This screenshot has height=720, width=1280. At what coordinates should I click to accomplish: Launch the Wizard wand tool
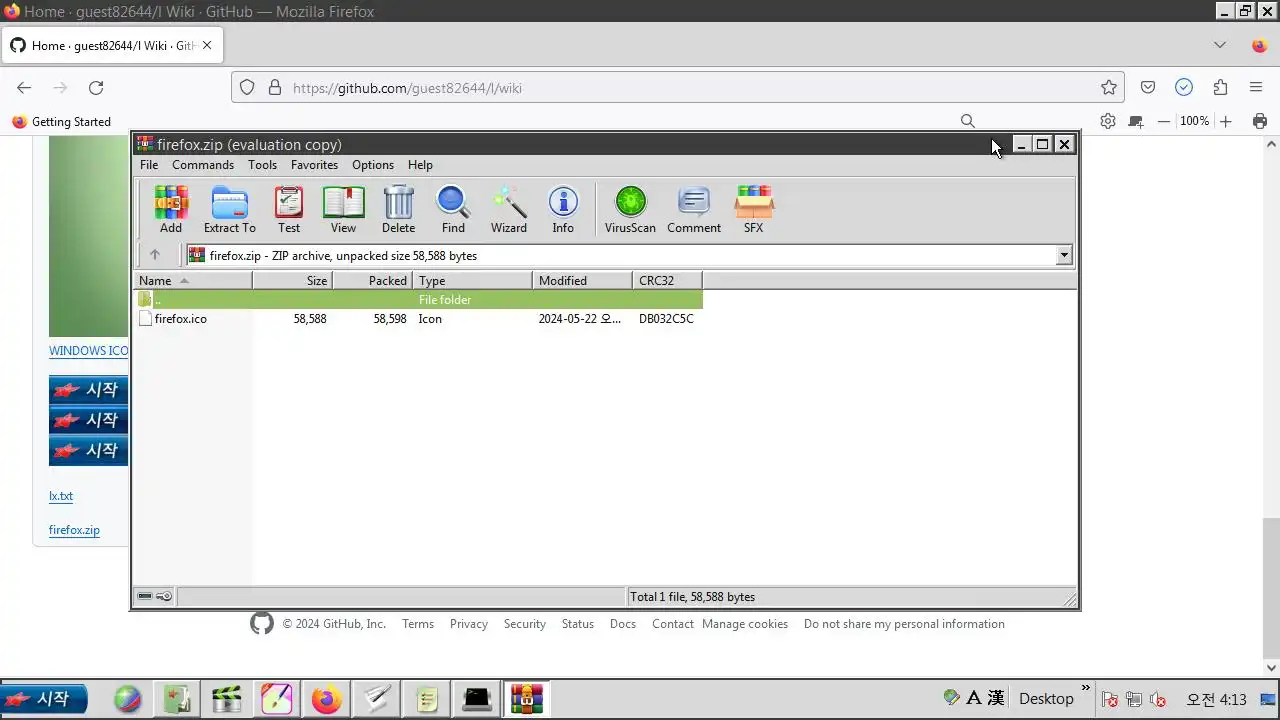[508, 210]
